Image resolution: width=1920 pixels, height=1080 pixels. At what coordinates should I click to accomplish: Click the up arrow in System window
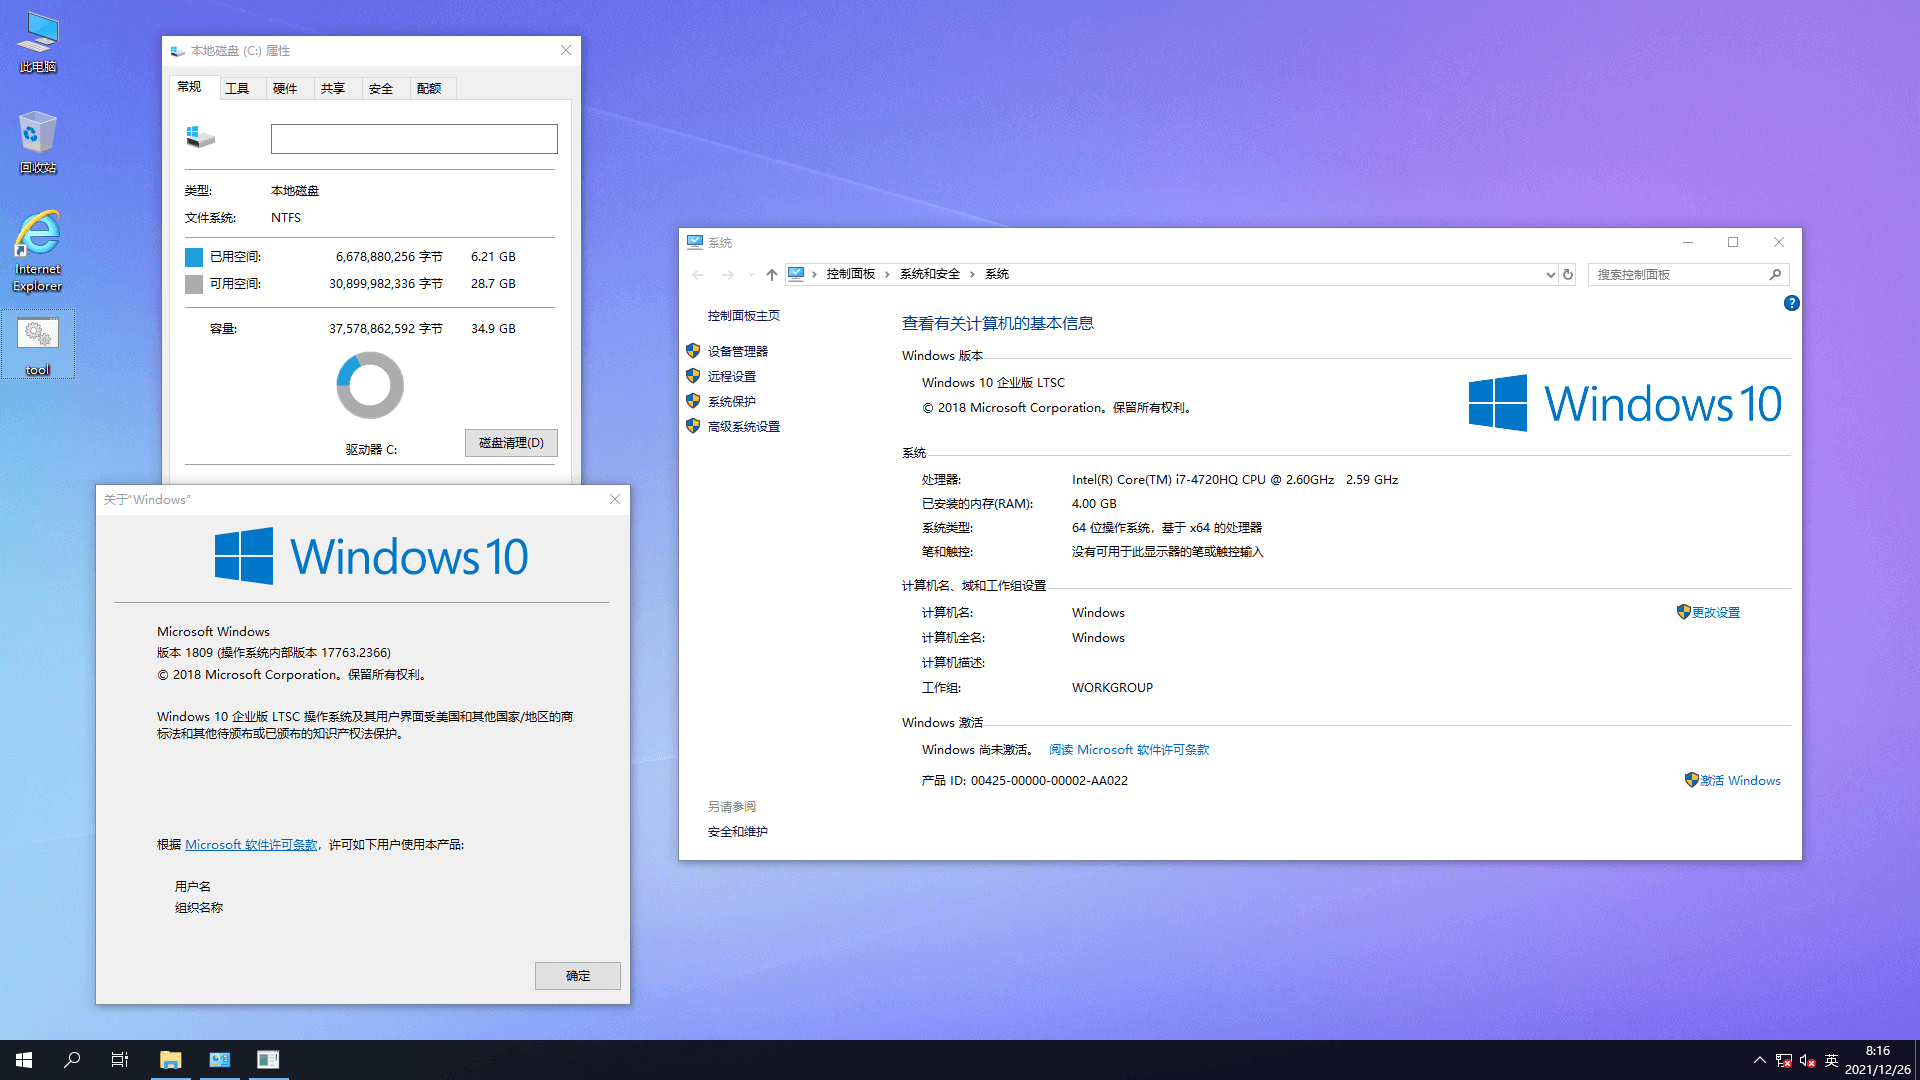pyautogui.click(x=771, y=274)
